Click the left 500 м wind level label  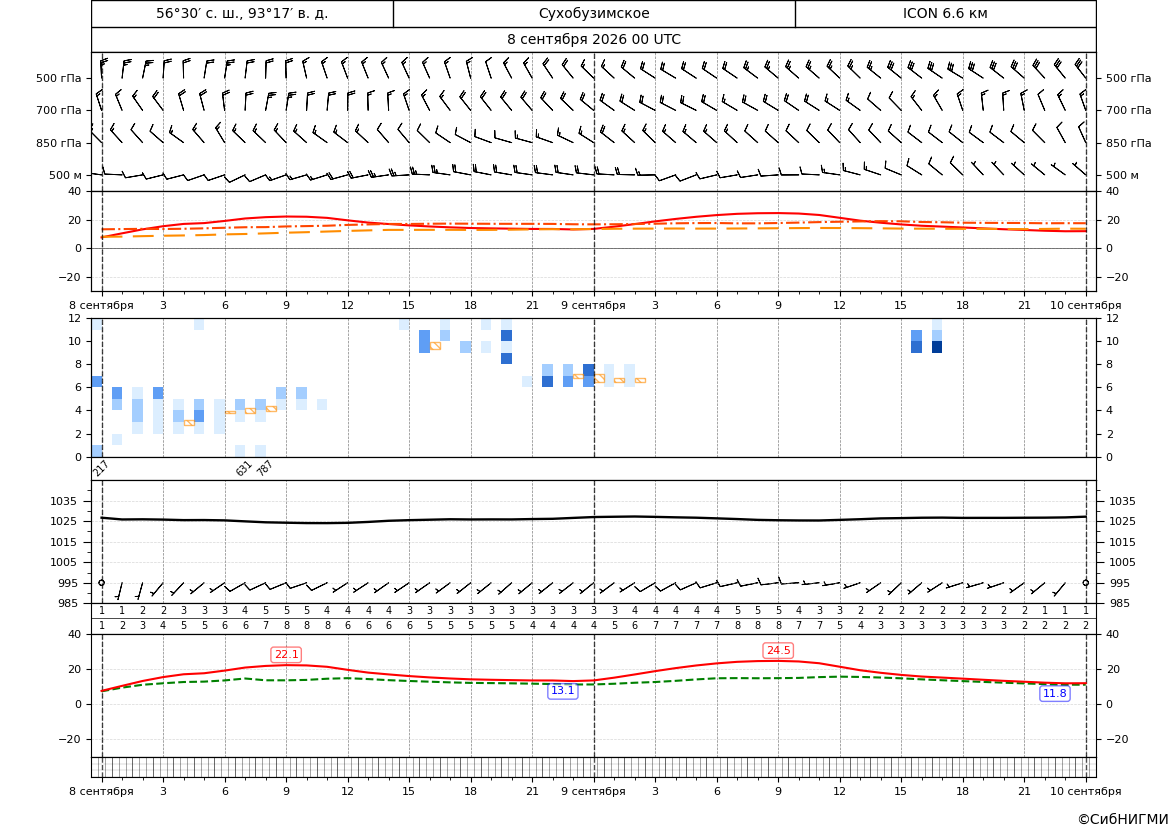coord(66,175)
